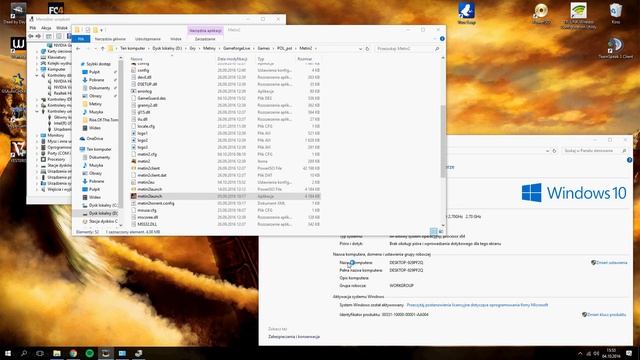Viewport: 640px width, 360px height.
Task: Switch to Zarządzanie ribbon tab
Action: click(x=205, y=39)
